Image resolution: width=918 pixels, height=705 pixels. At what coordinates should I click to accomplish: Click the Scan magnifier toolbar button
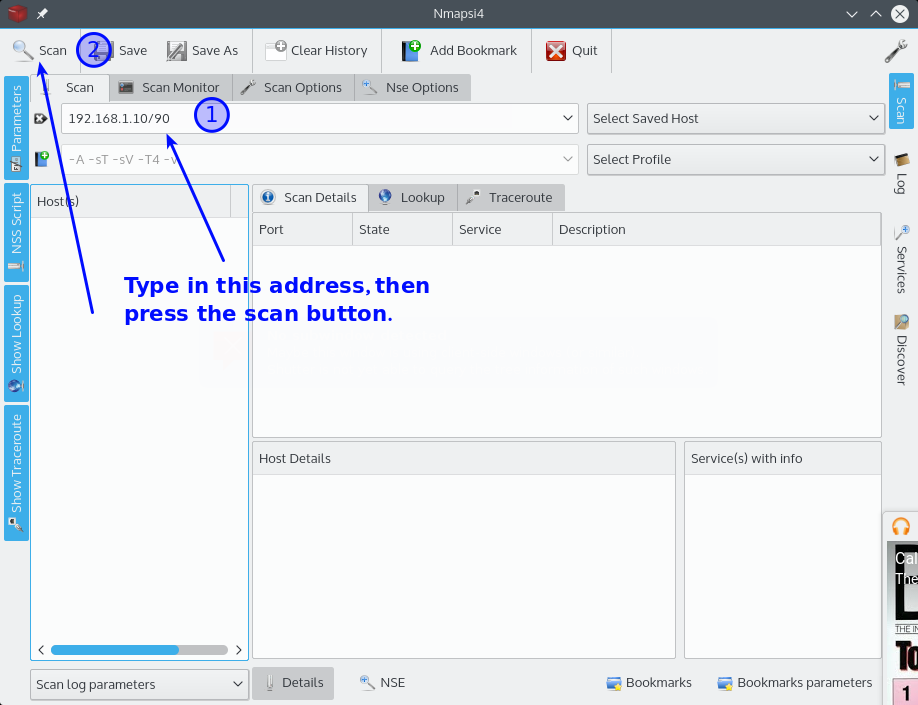click(x=40, y=51)
